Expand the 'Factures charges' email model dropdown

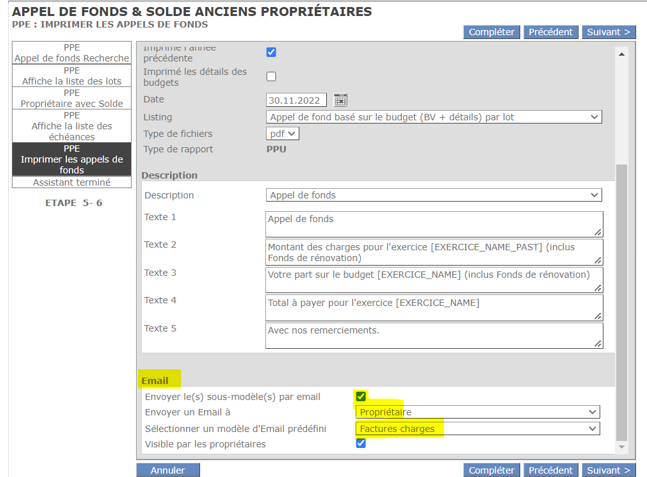point(478,428)
